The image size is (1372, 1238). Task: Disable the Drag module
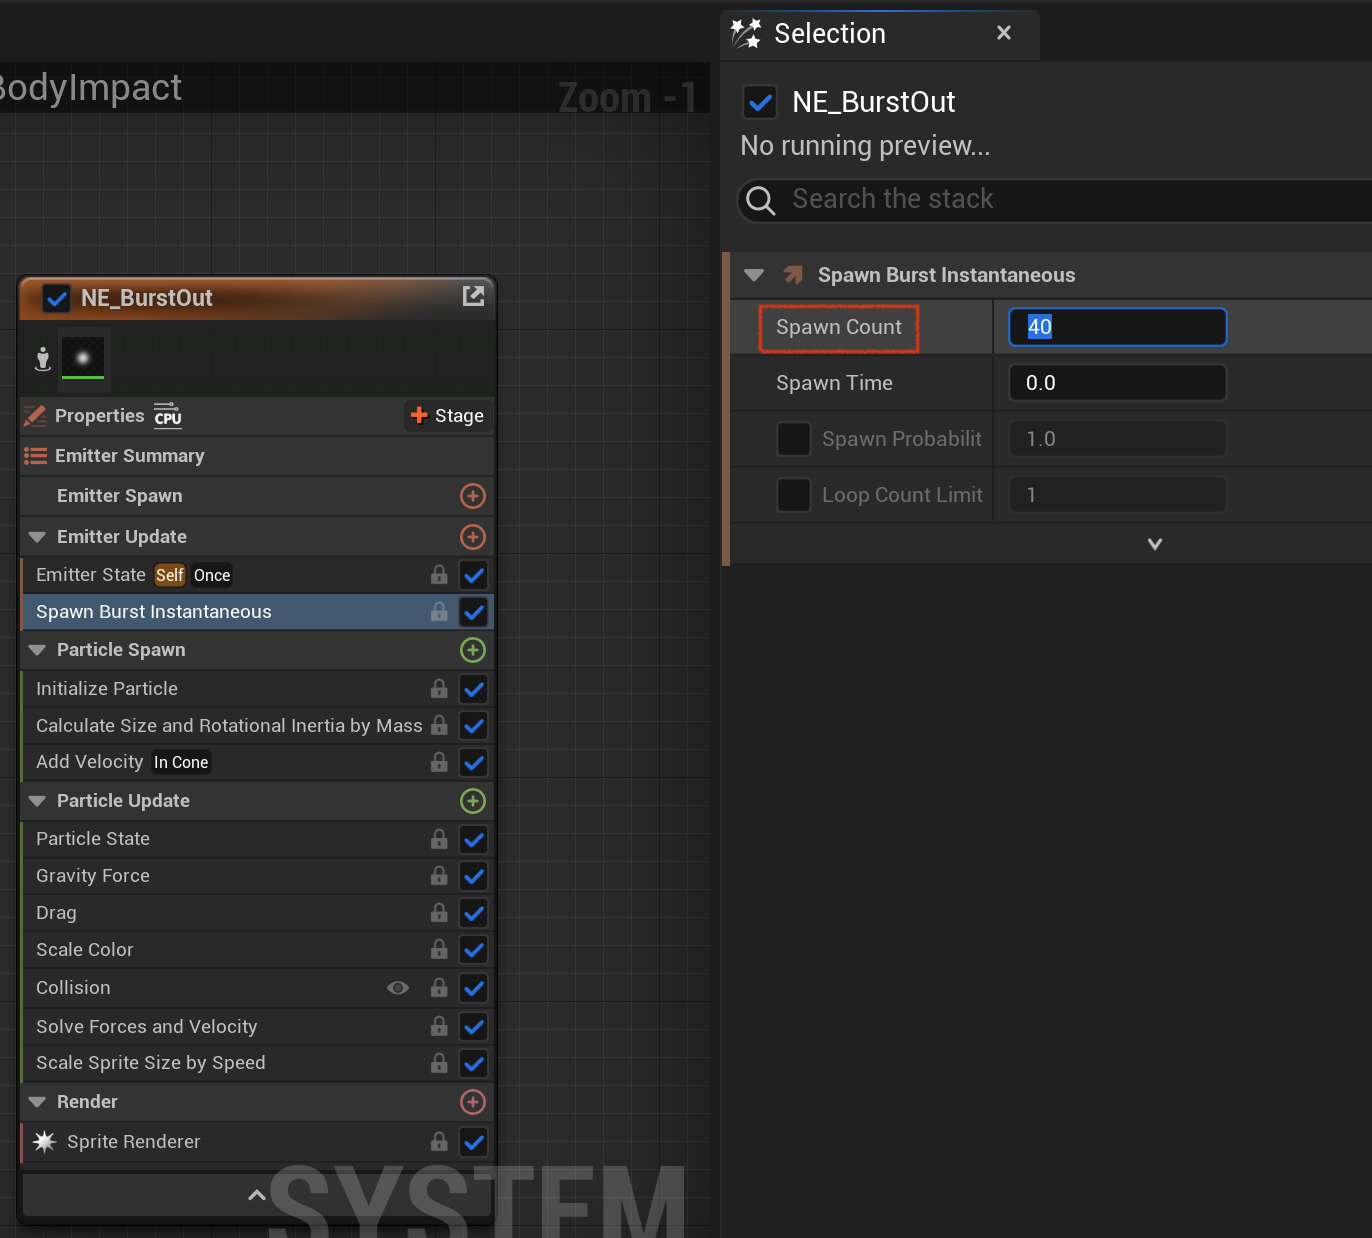click(x=474, y=913)
